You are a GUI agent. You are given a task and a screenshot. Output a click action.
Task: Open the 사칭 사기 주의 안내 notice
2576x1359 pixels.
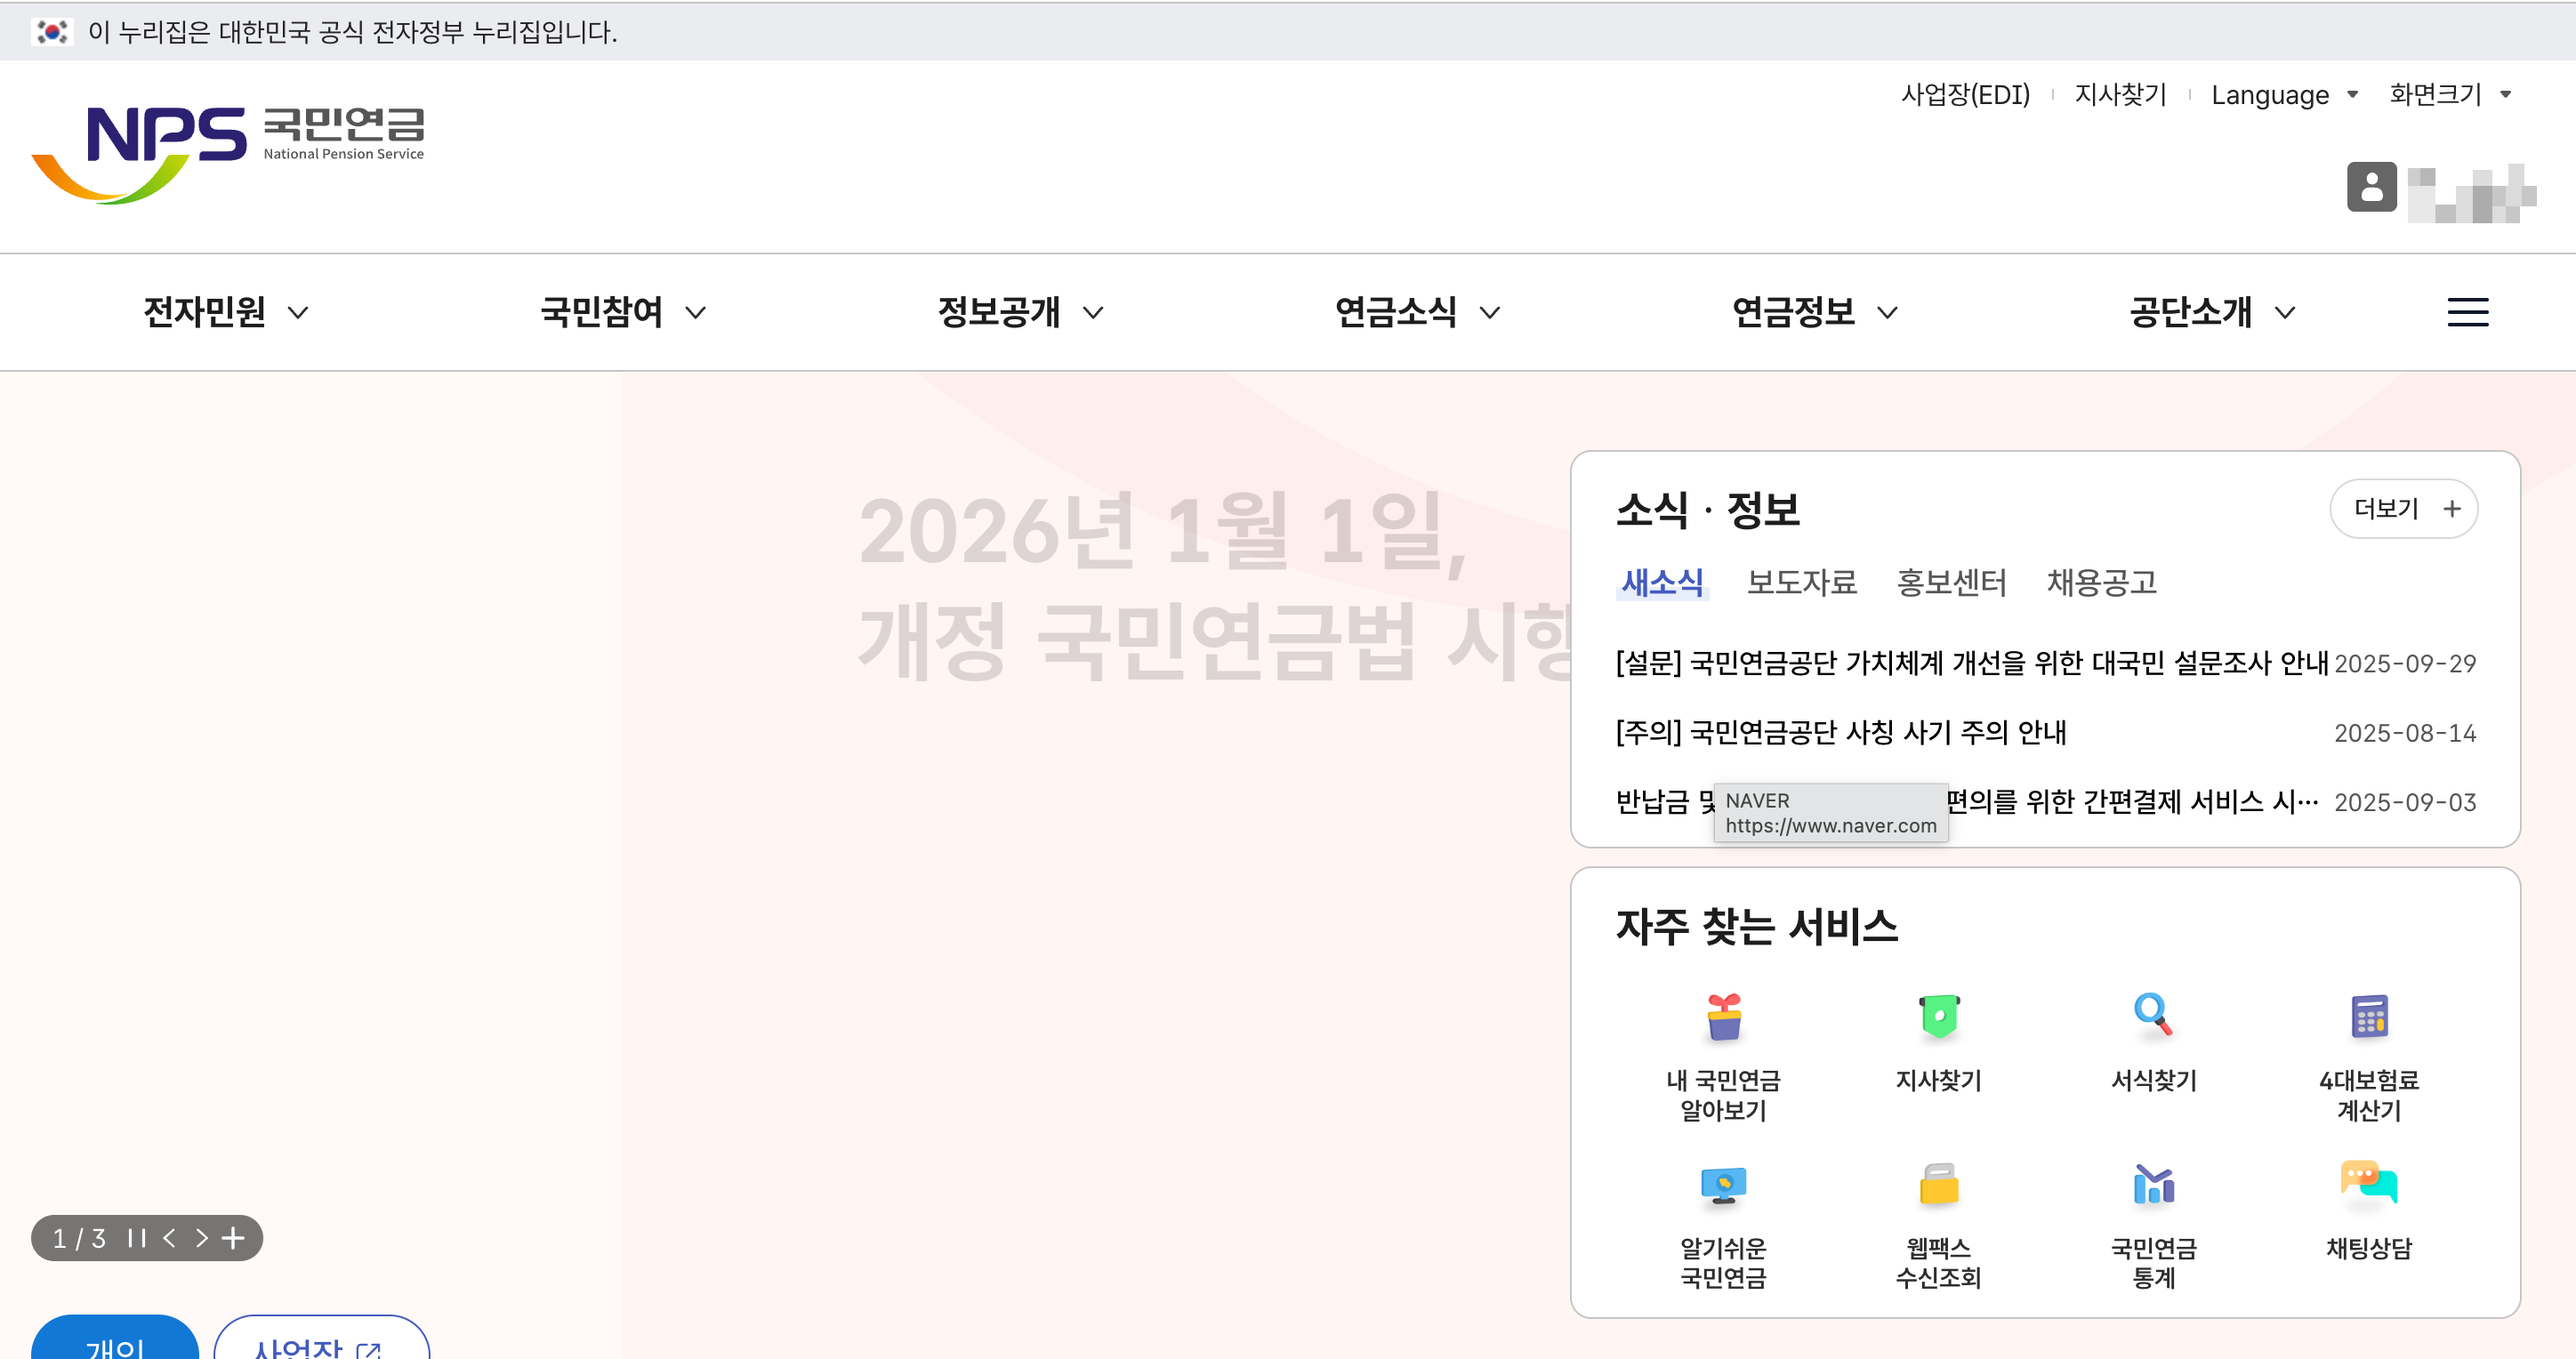[1841, 733]
